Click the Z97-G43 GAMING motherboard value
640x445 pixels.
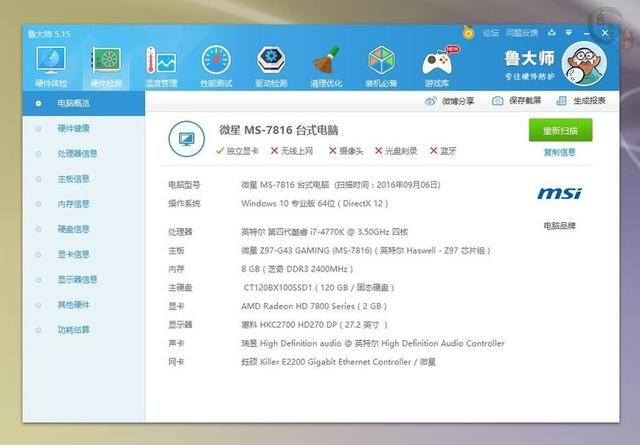366,250
